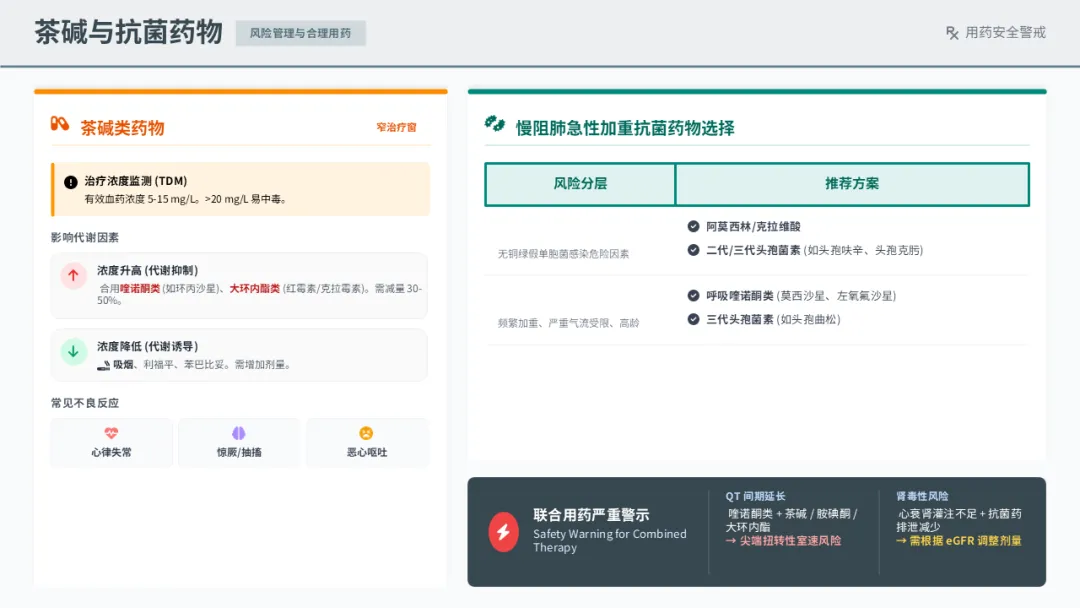The image size is (1080, 608).
Task: Click the 慢阻肺急性加重抗菌药物选择 heading
Action: click(x=625, y=128)
